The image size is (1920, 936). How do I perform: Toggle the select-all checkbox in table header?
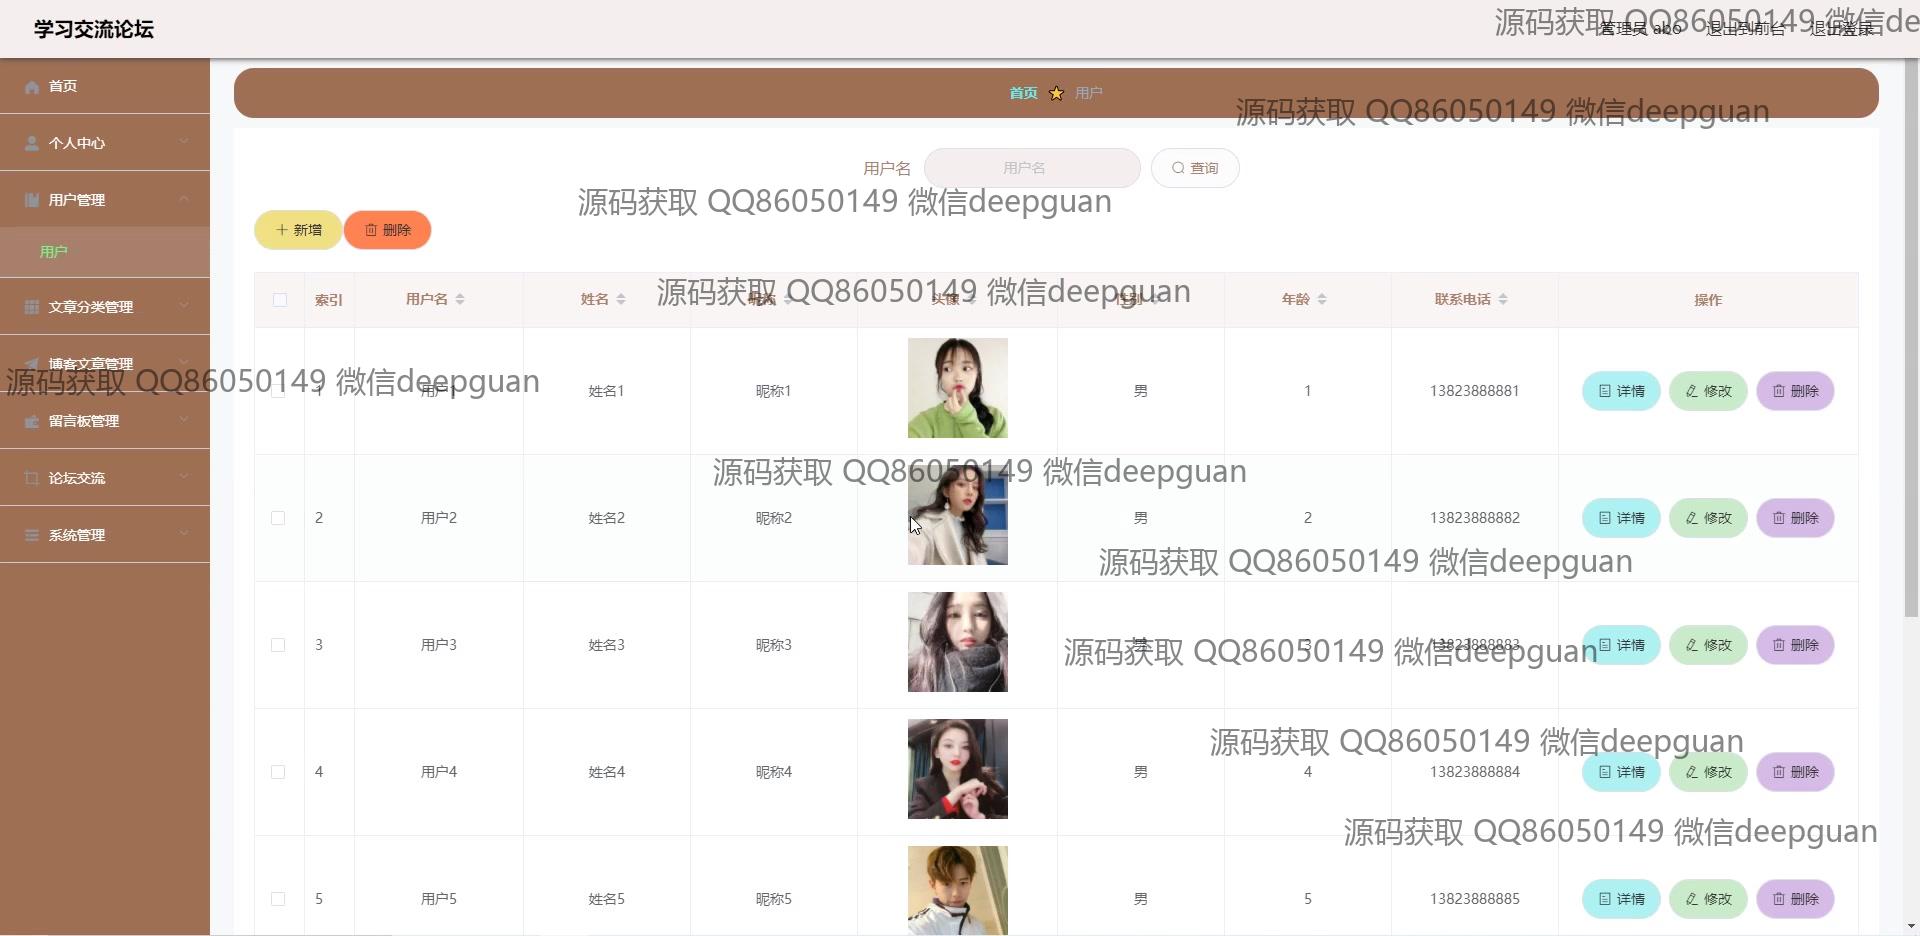coord(280,300)
